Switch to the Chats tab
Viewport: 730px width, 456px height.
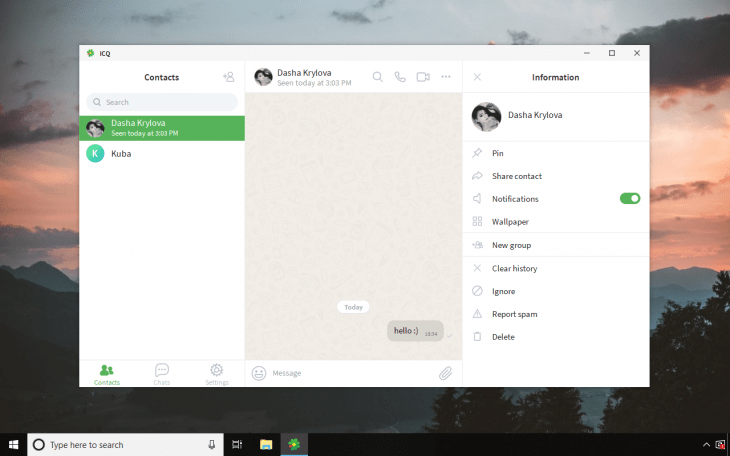click(162, 375)
